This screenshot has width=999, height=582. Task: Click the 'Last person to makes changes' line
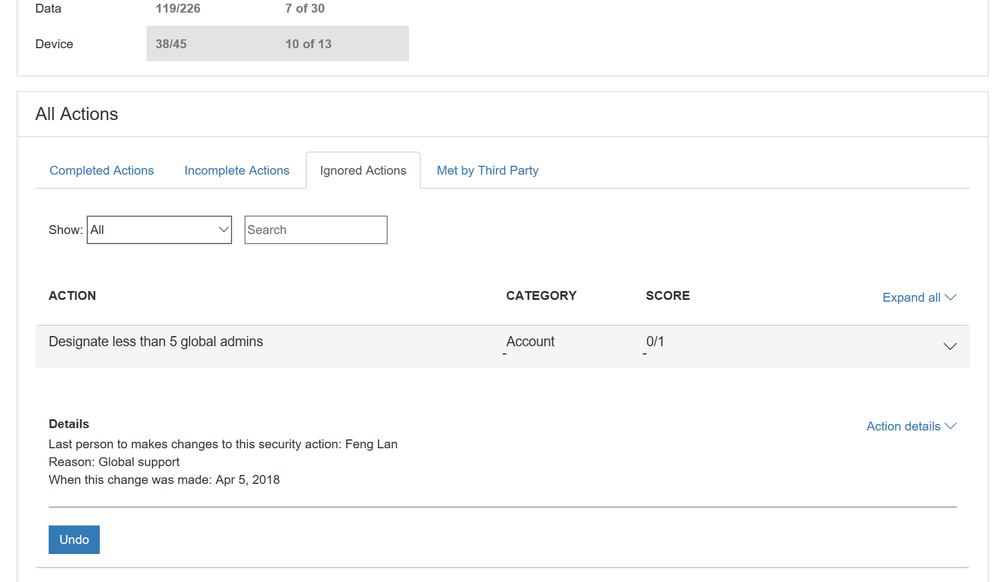tap(223, 444)
